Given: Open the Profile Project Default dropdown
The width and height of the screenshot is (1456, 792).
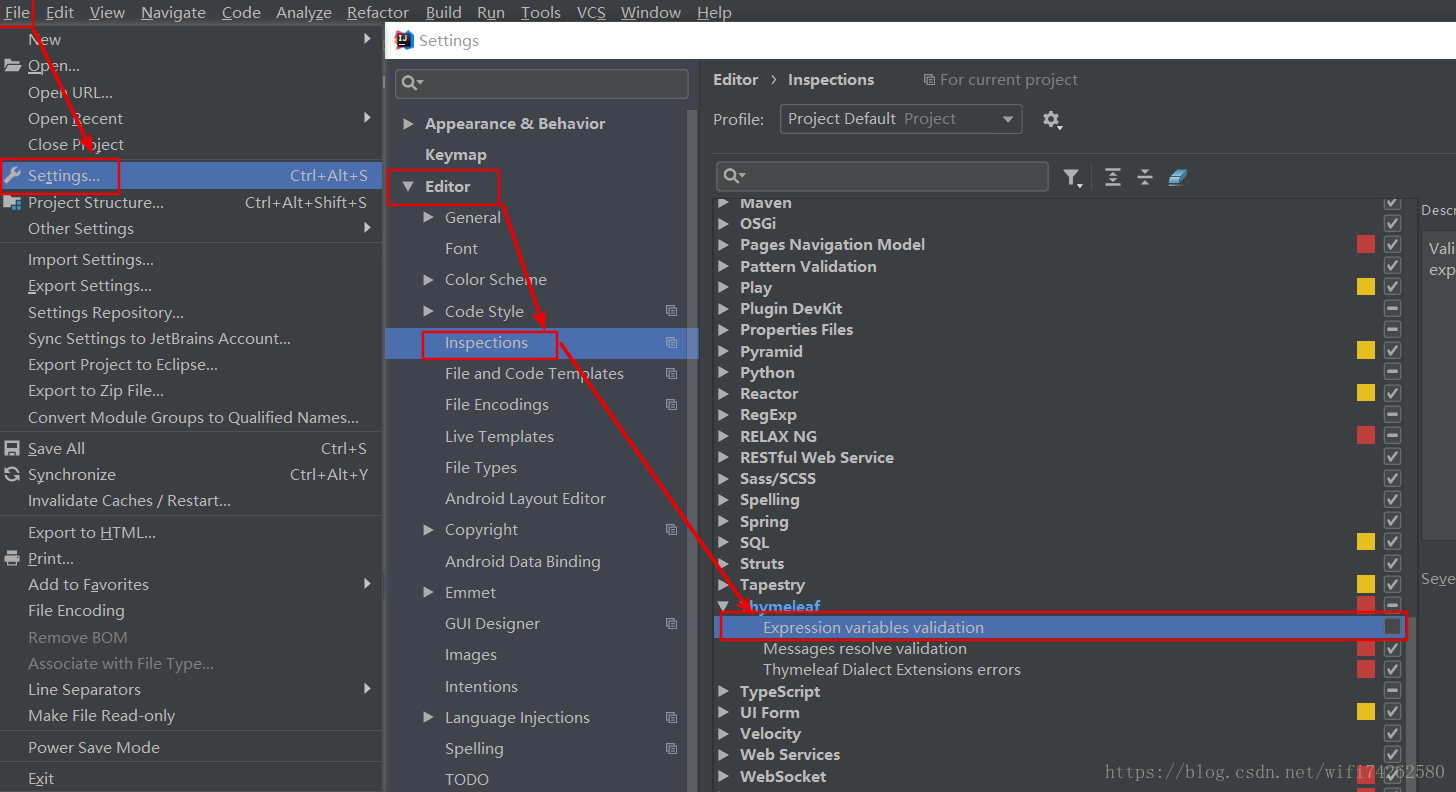Looking at the screenshot, I should pos(901,119).
